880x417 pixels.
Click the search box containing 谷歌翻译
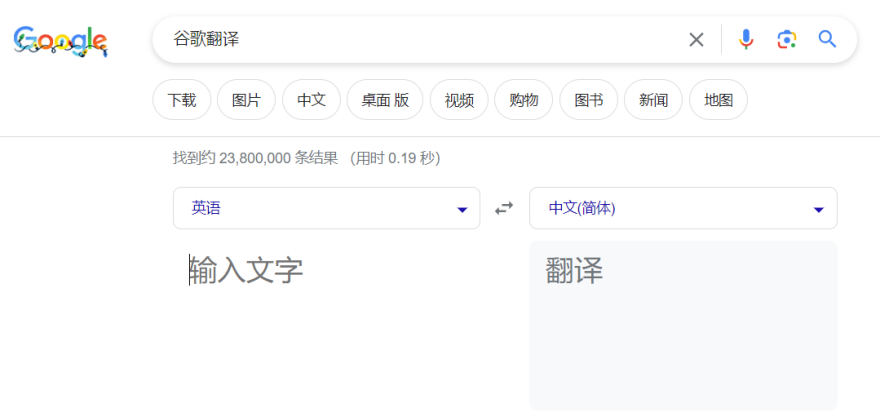[x=420, y=40]
